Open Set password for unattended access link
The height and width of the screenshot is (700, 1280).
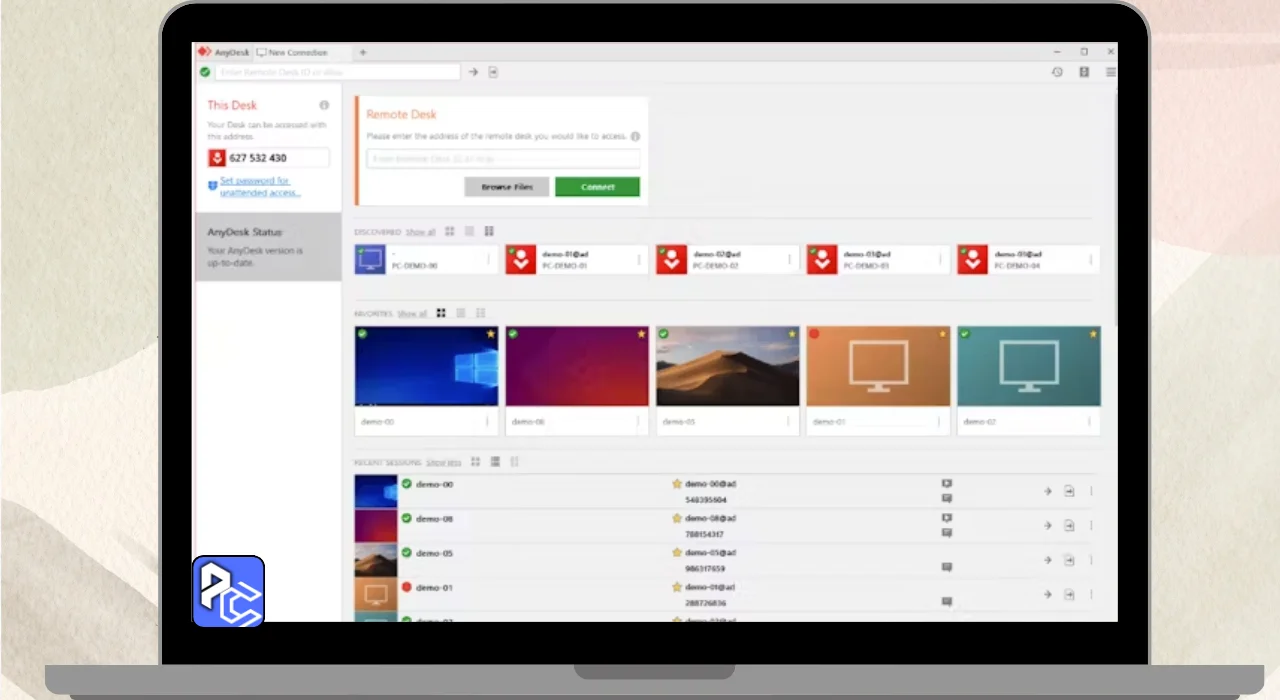pos(260,187)
